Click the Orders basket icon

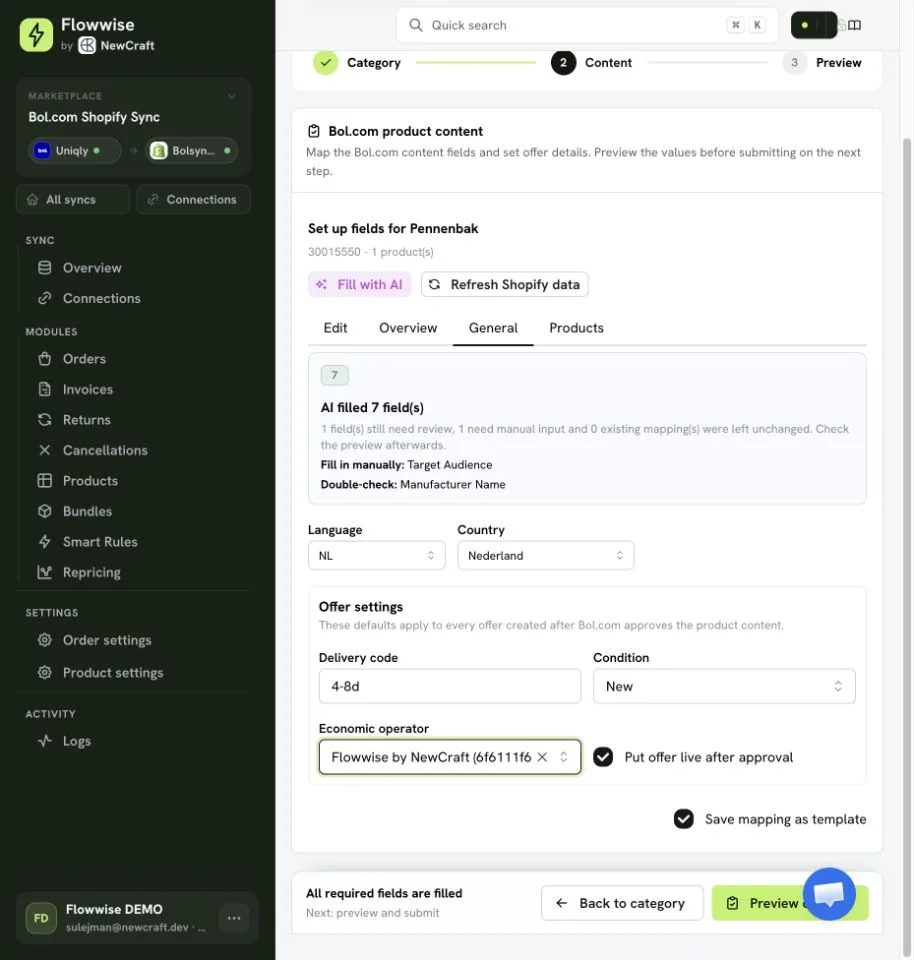tap(45, 359)
